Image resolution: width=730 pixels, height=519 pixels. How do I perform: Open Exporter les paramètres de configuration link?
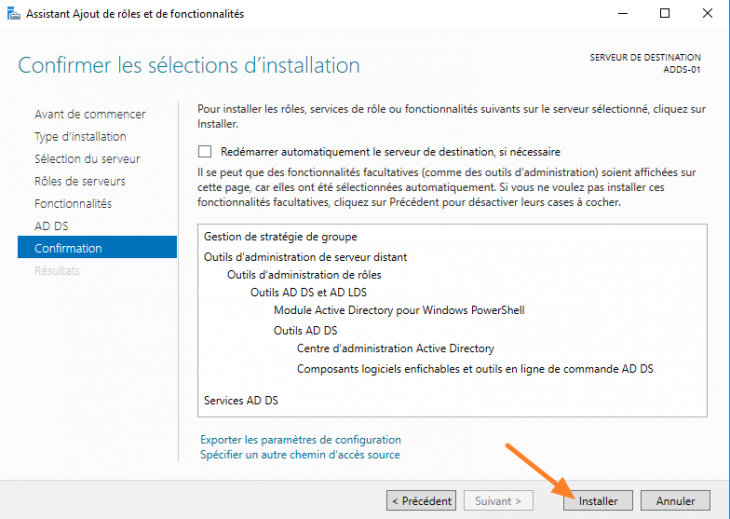[300, 439]
